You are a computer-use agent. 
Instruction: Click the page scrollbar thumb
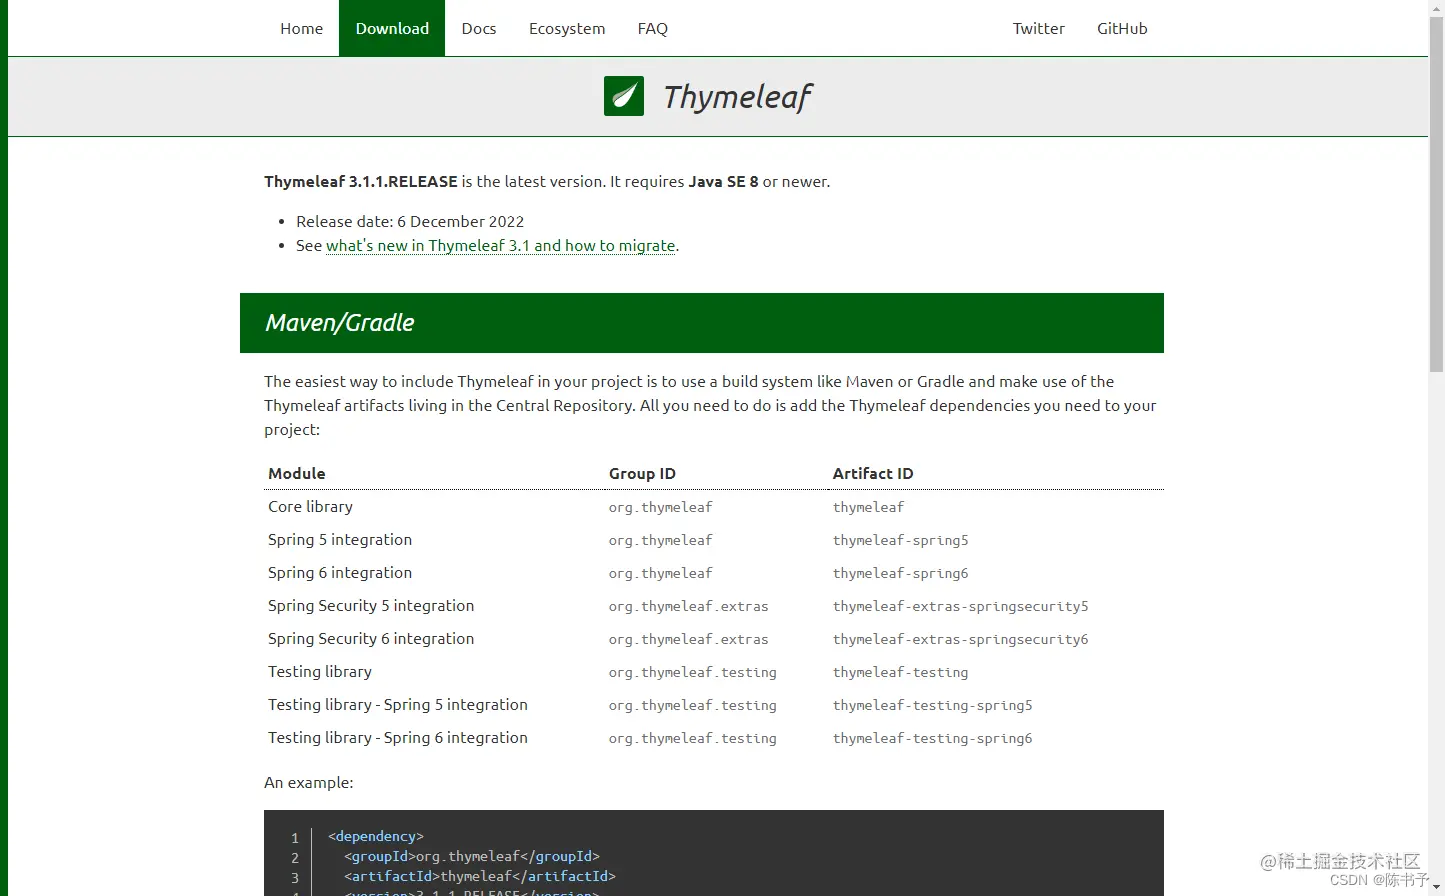coord(1436,195)
